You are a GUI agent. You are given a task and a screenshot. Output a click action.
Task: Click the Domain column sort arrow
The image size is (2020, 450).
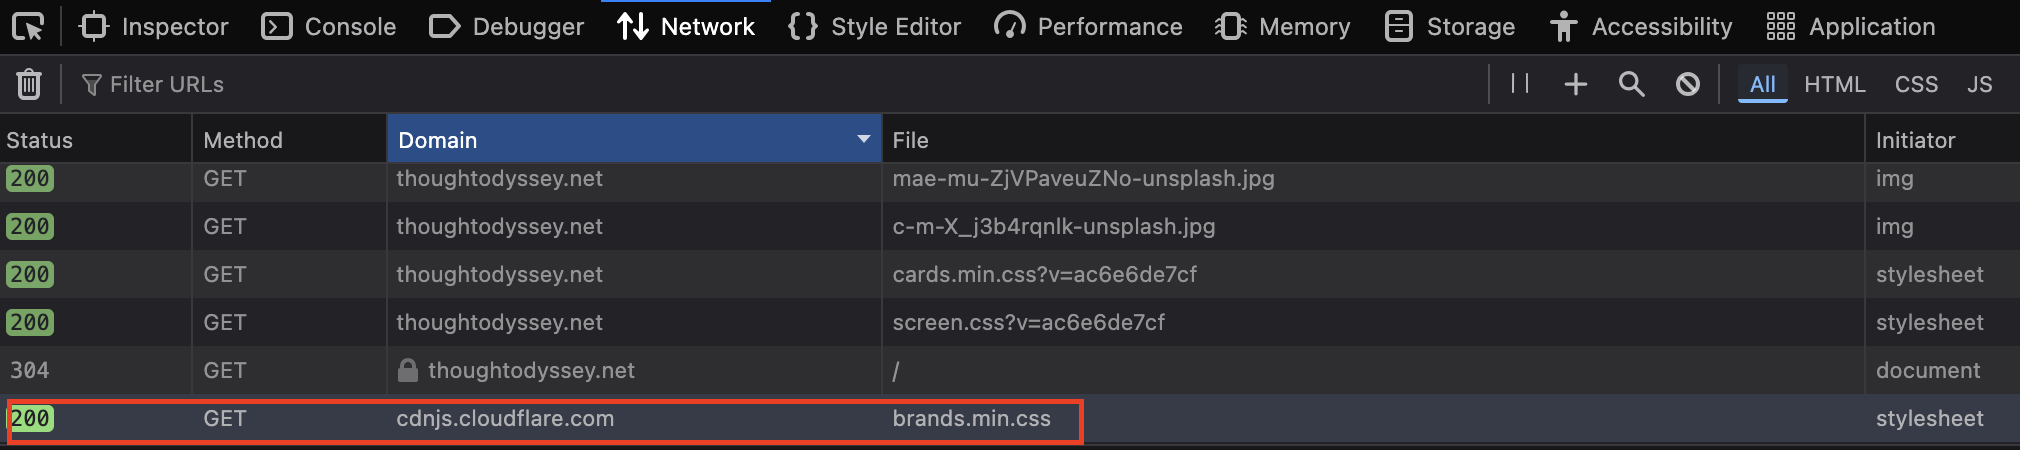coord(864,139)
